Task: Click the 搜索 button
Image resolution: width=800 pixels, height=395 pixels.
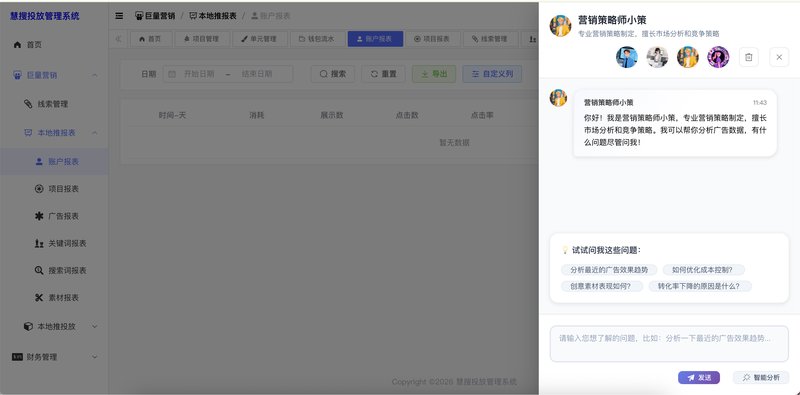Action: tap(333, 74)
